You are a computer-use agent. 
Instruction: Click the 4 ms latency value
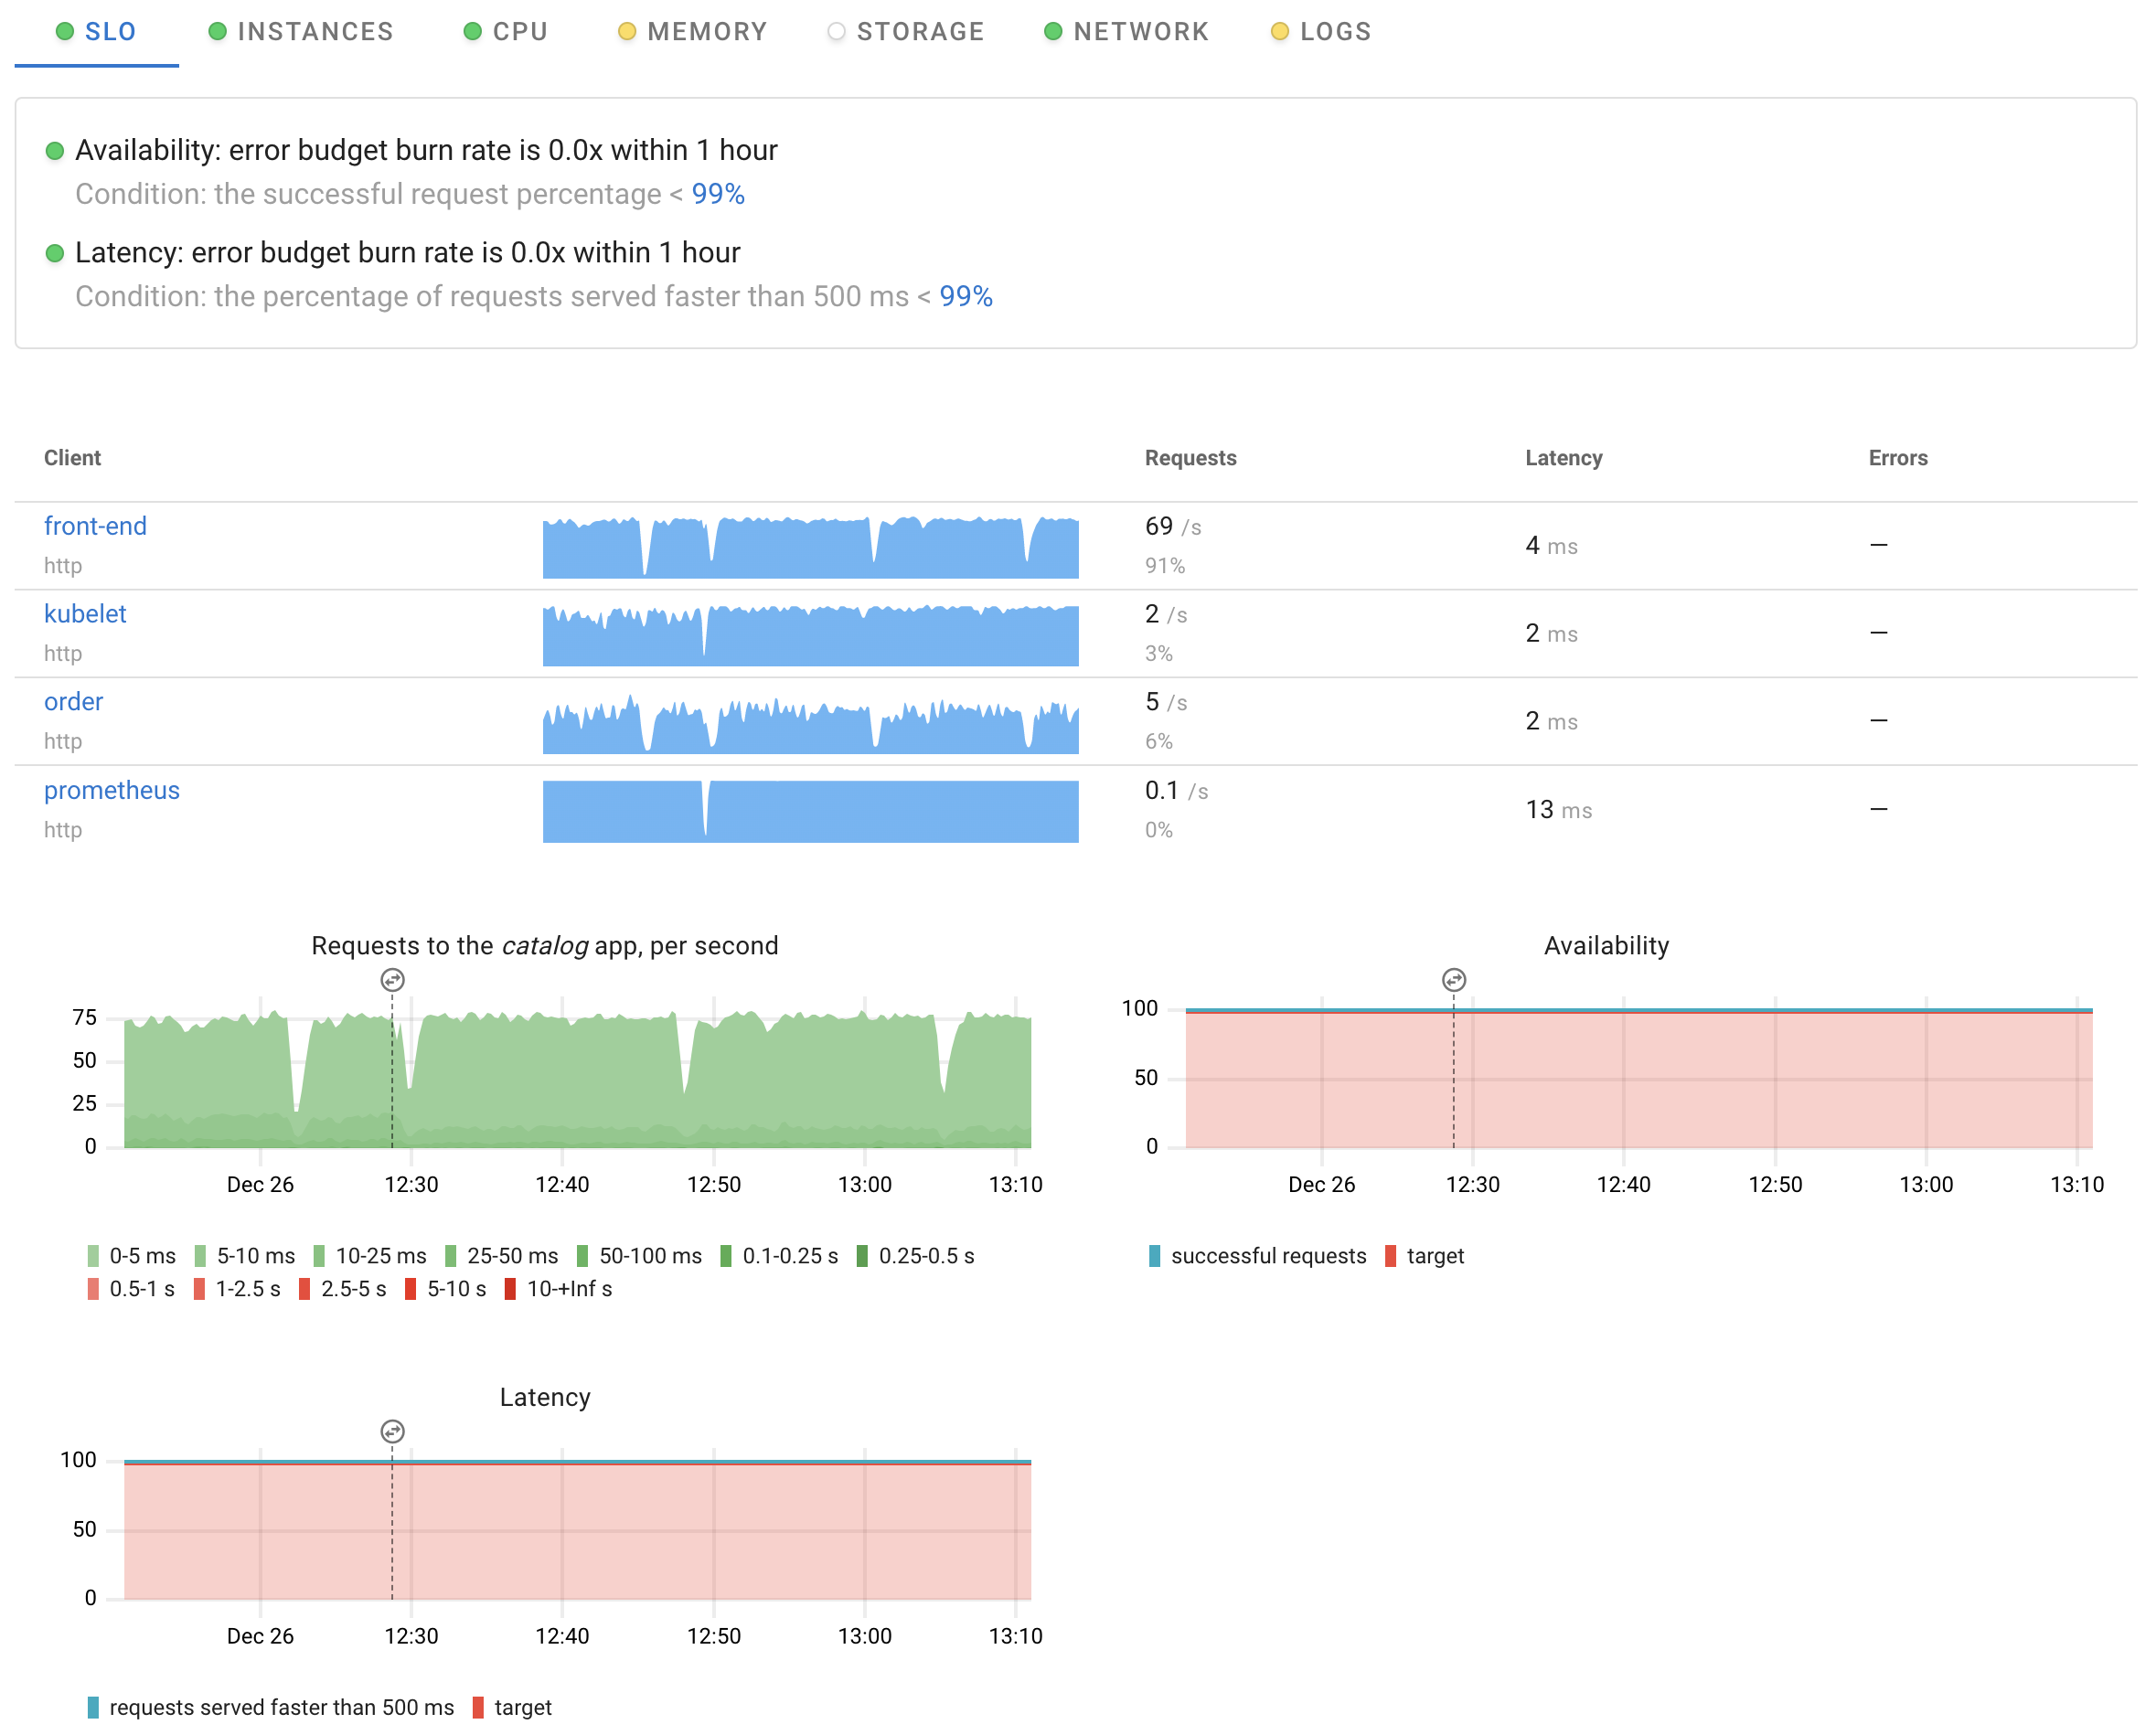coord(1551,546)
